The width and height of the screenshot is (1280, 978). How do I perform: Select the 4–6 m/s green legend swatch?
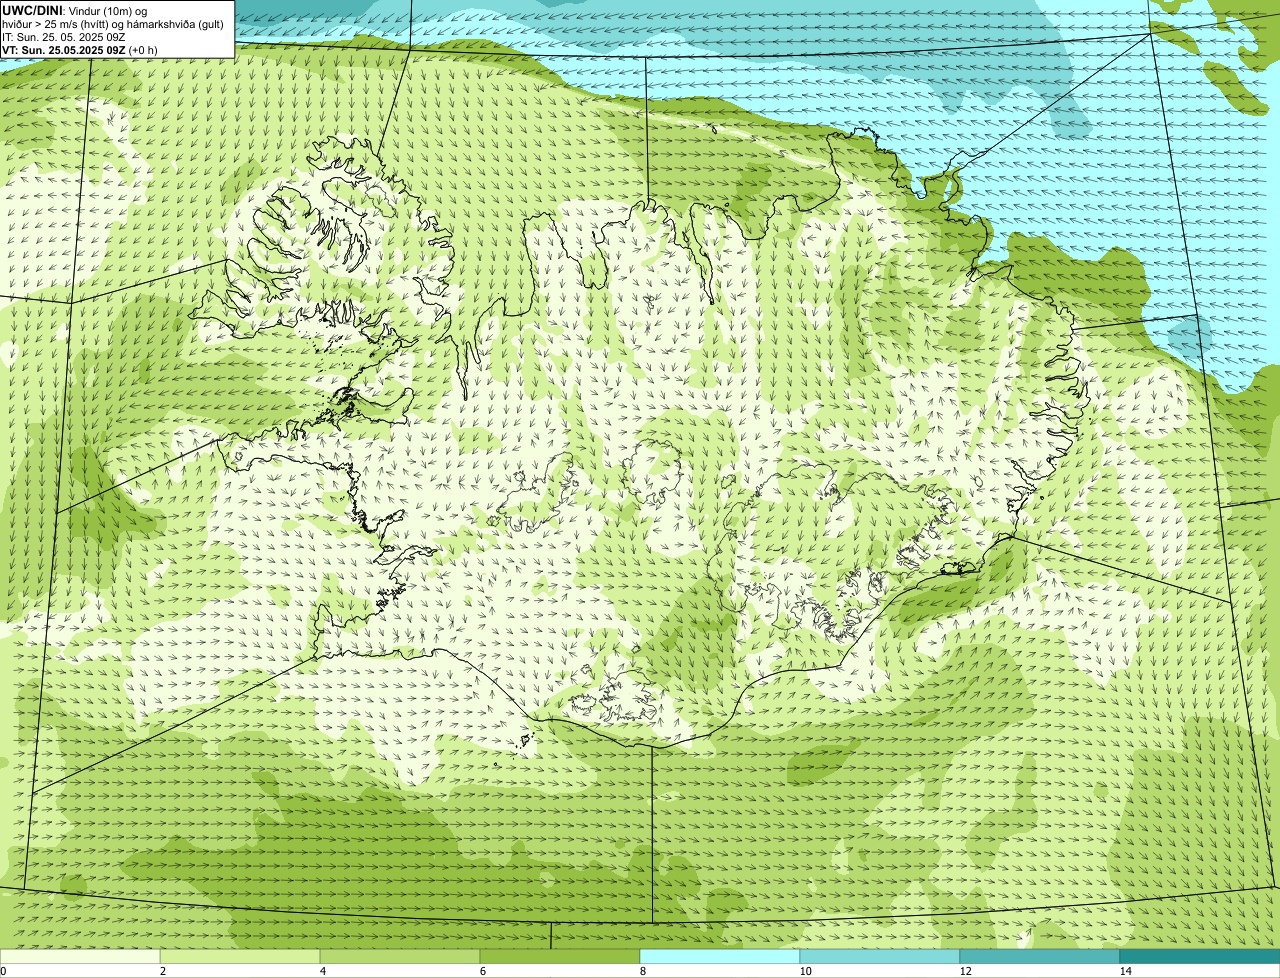click(x=400, y=957)
